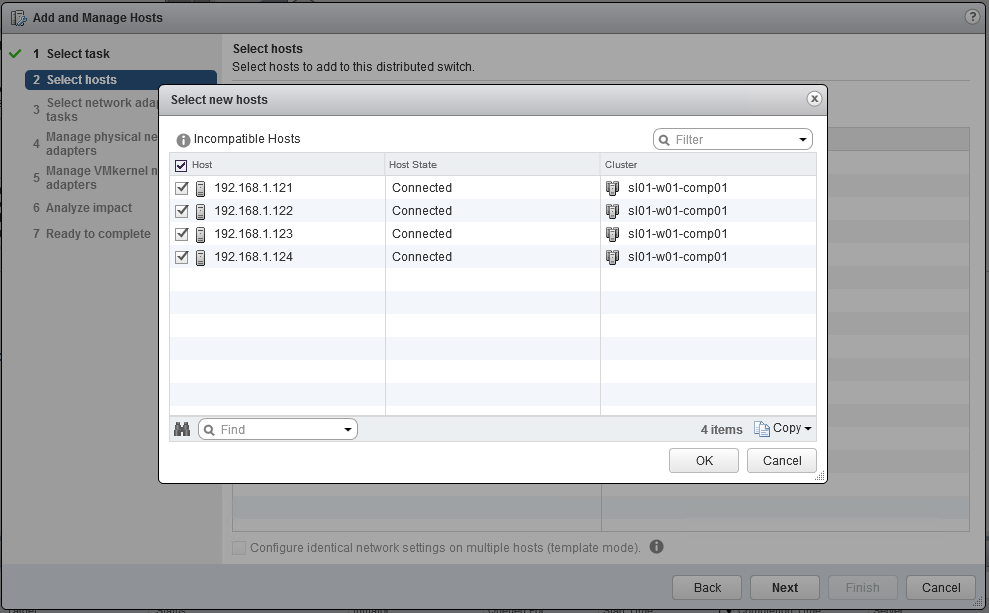Open the Filter dropdown arrow
989x613 pixels.
[x=802, y=139]
